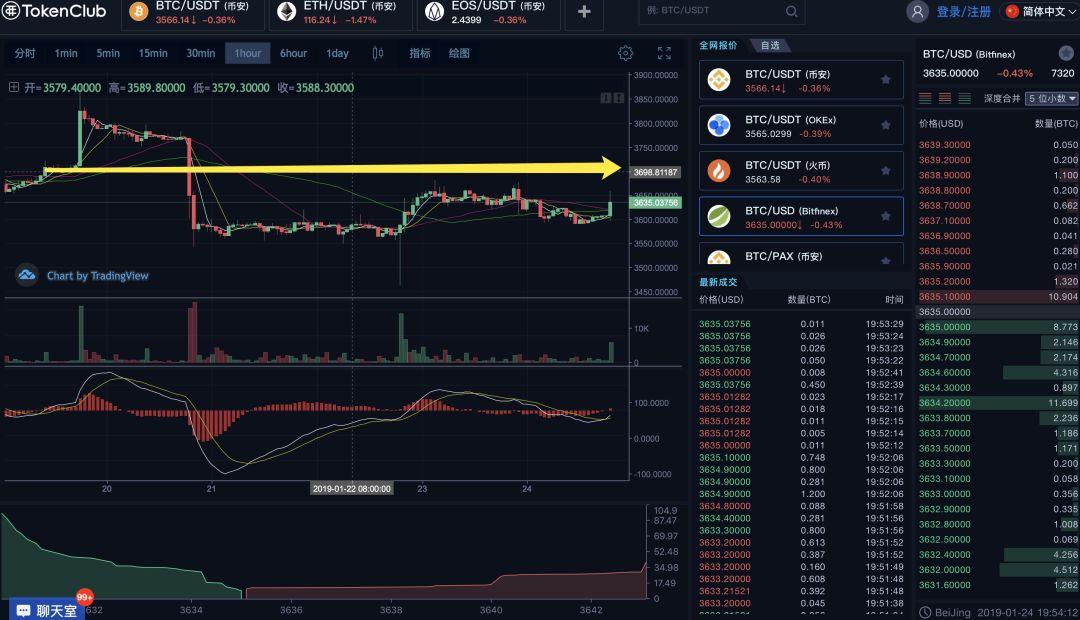Click the search magnifier icon

(x=791, y=11)
